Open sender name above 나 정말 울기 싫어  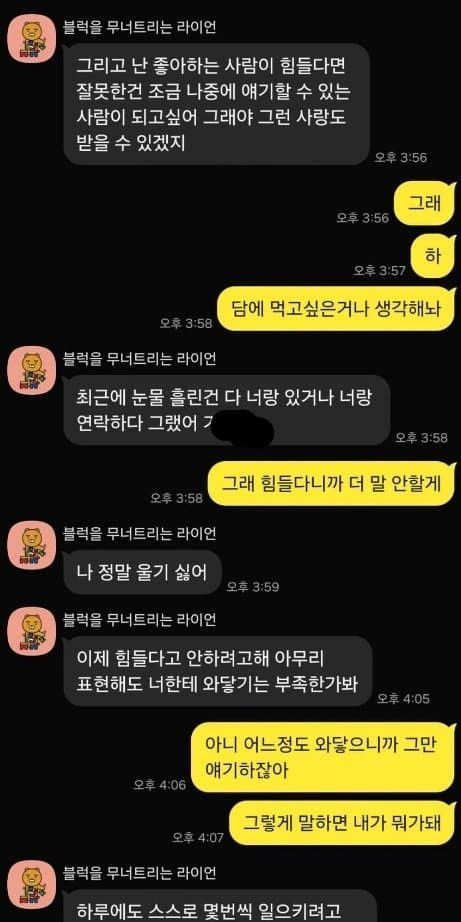click(x=139, y=533)
